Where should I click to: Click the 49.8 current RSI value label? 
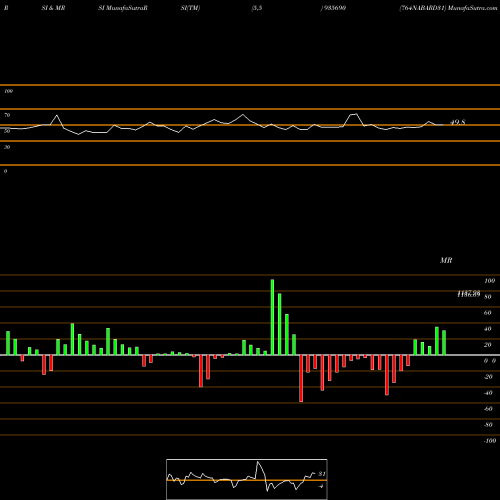click(x=457, y=122)
